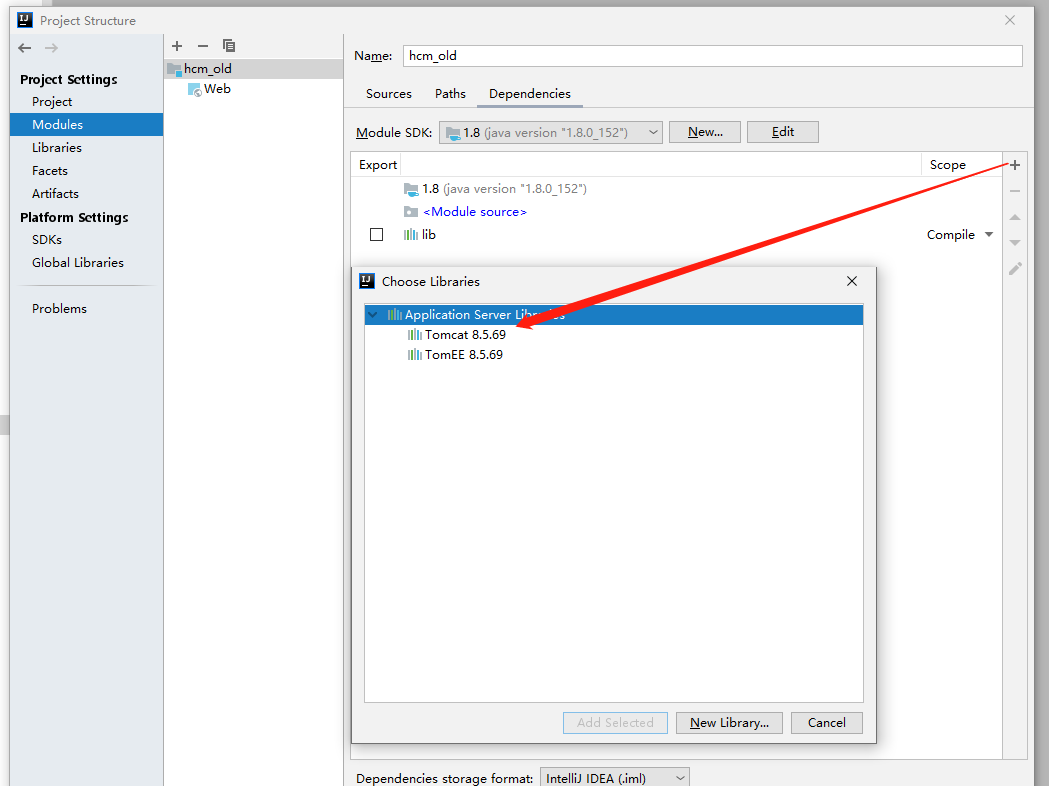Close the Project Structure window

tap(1010, 20)
